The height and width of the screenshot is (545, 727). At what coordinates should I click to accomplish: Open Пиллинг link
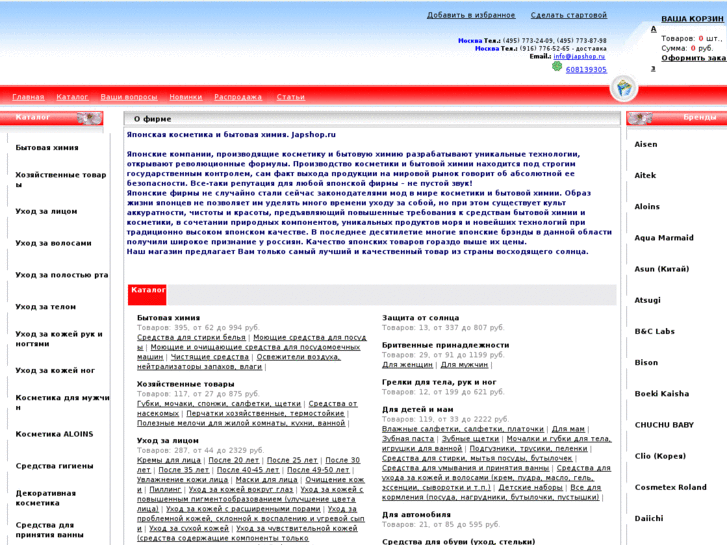pyautogui.click(x=165, y=489)
